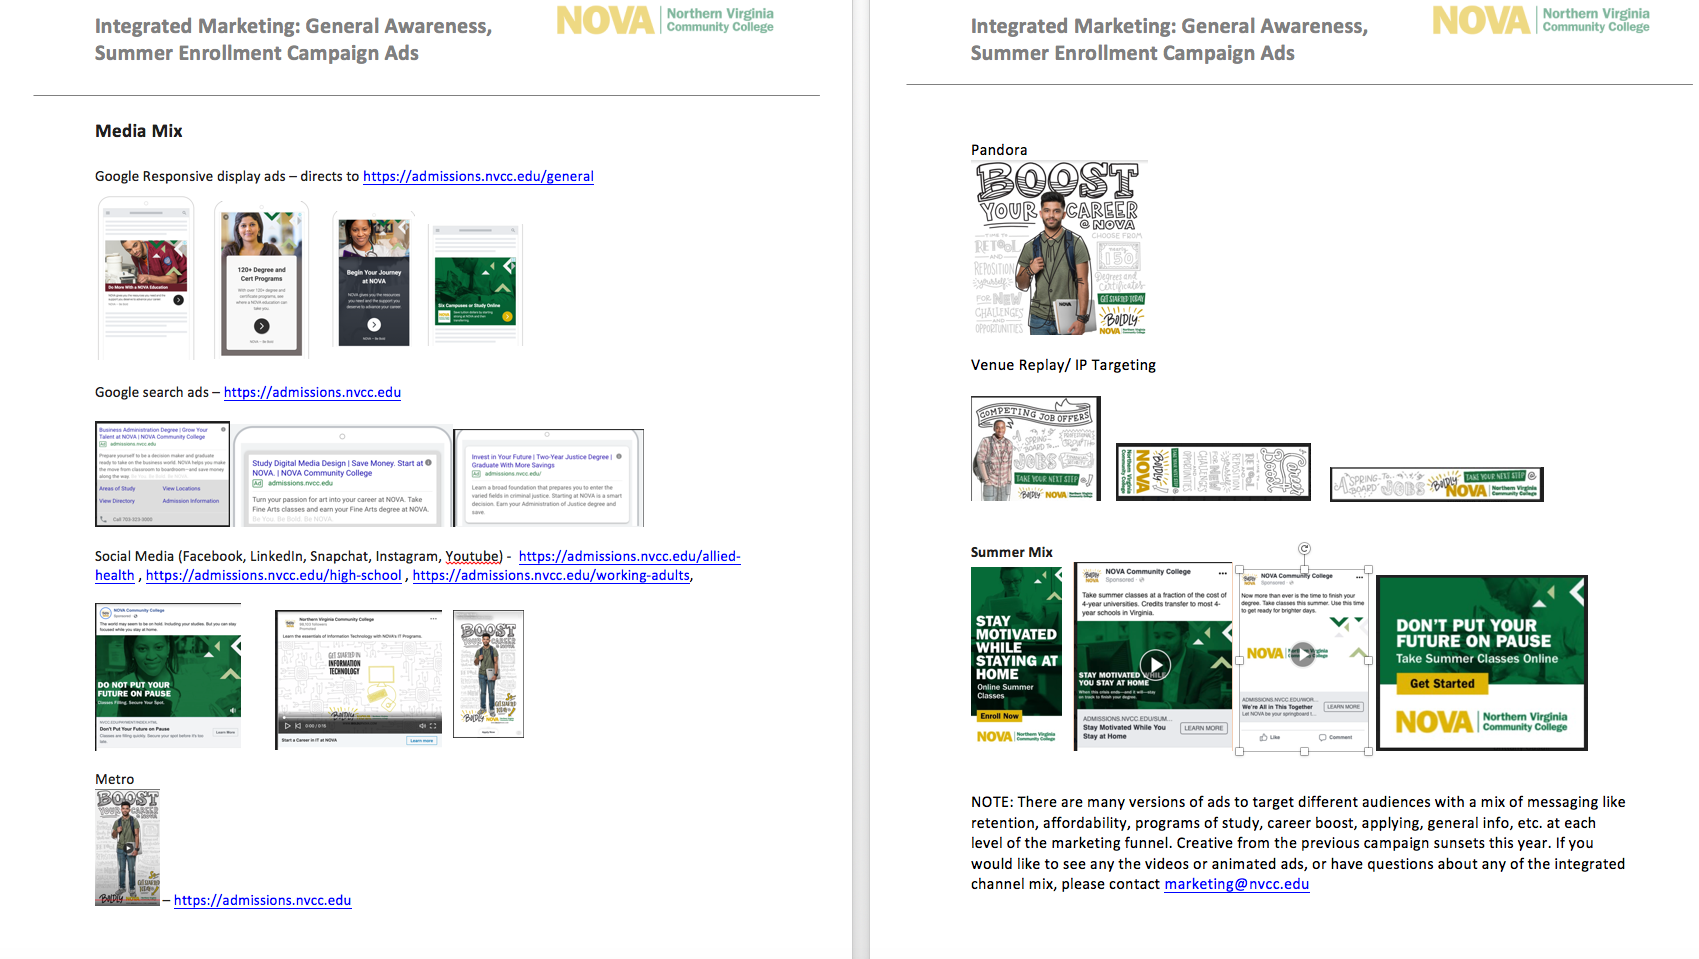1699x959 pixels.
Task: Select the 'Begin Your Journey at NOVA' display ad
Action: (x=374, y=280)
